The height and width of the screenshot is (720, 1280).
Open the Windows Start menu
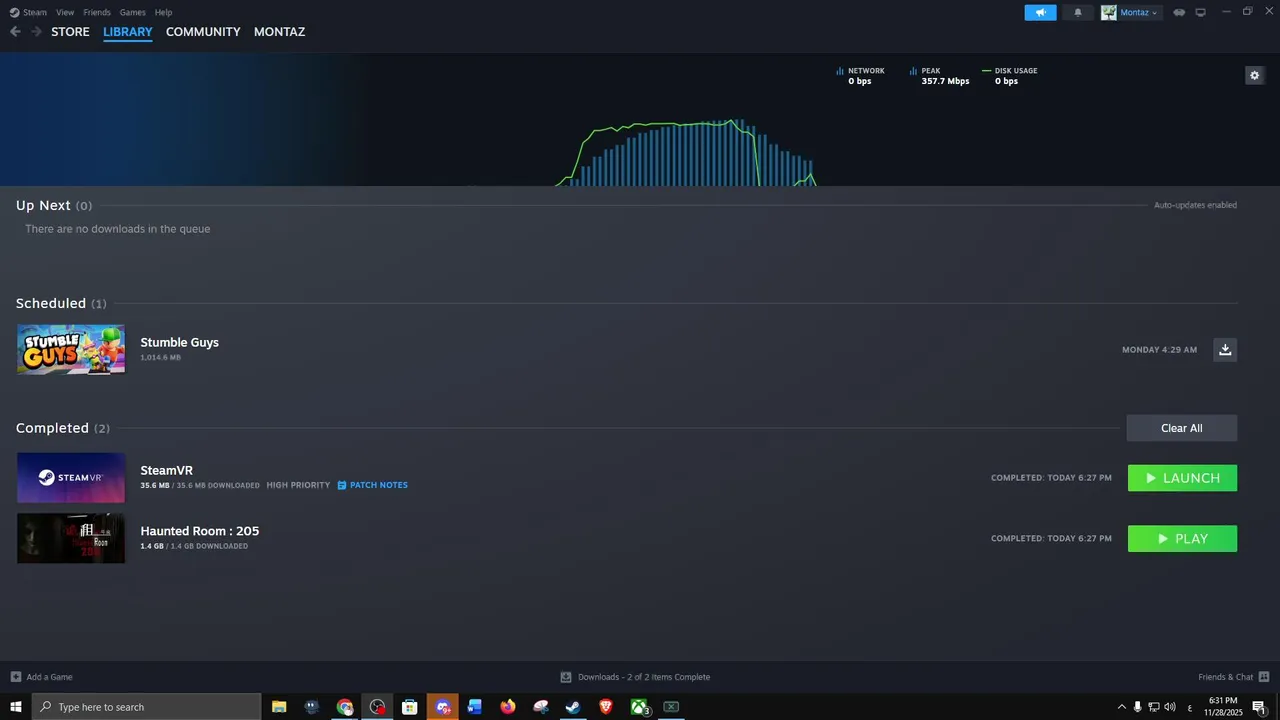[16, 707]
